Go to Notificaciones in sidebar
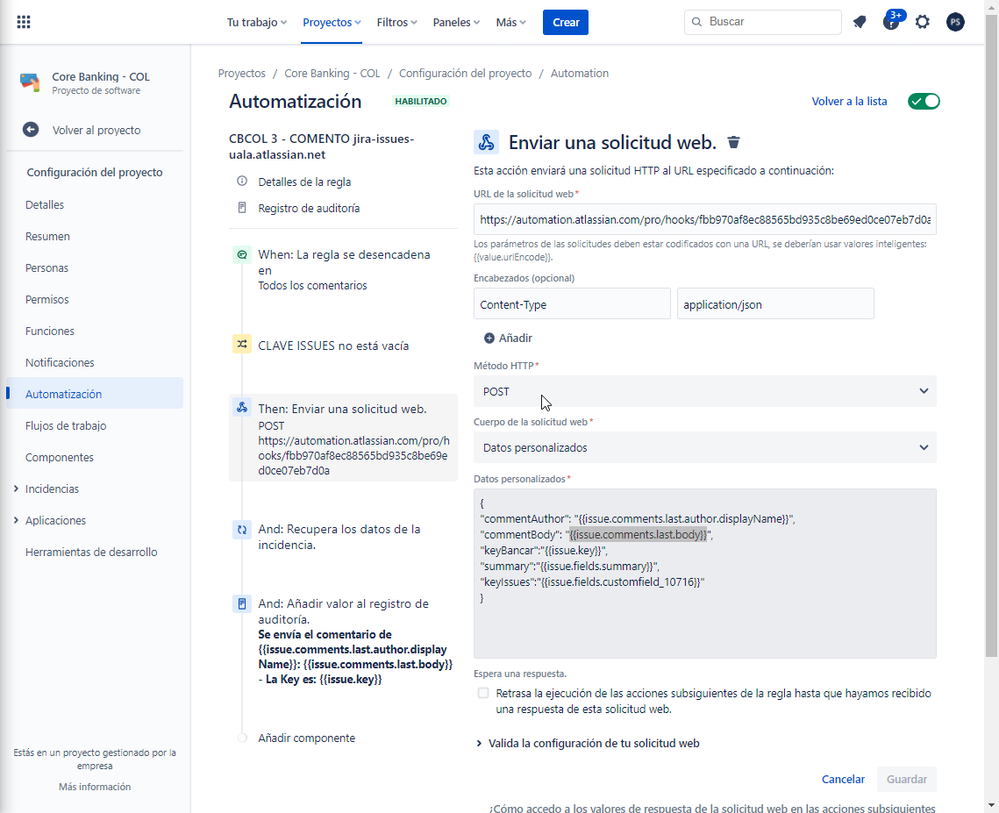Screen dimensions: 999x813 pyautogui.click(x=60, y=363)
